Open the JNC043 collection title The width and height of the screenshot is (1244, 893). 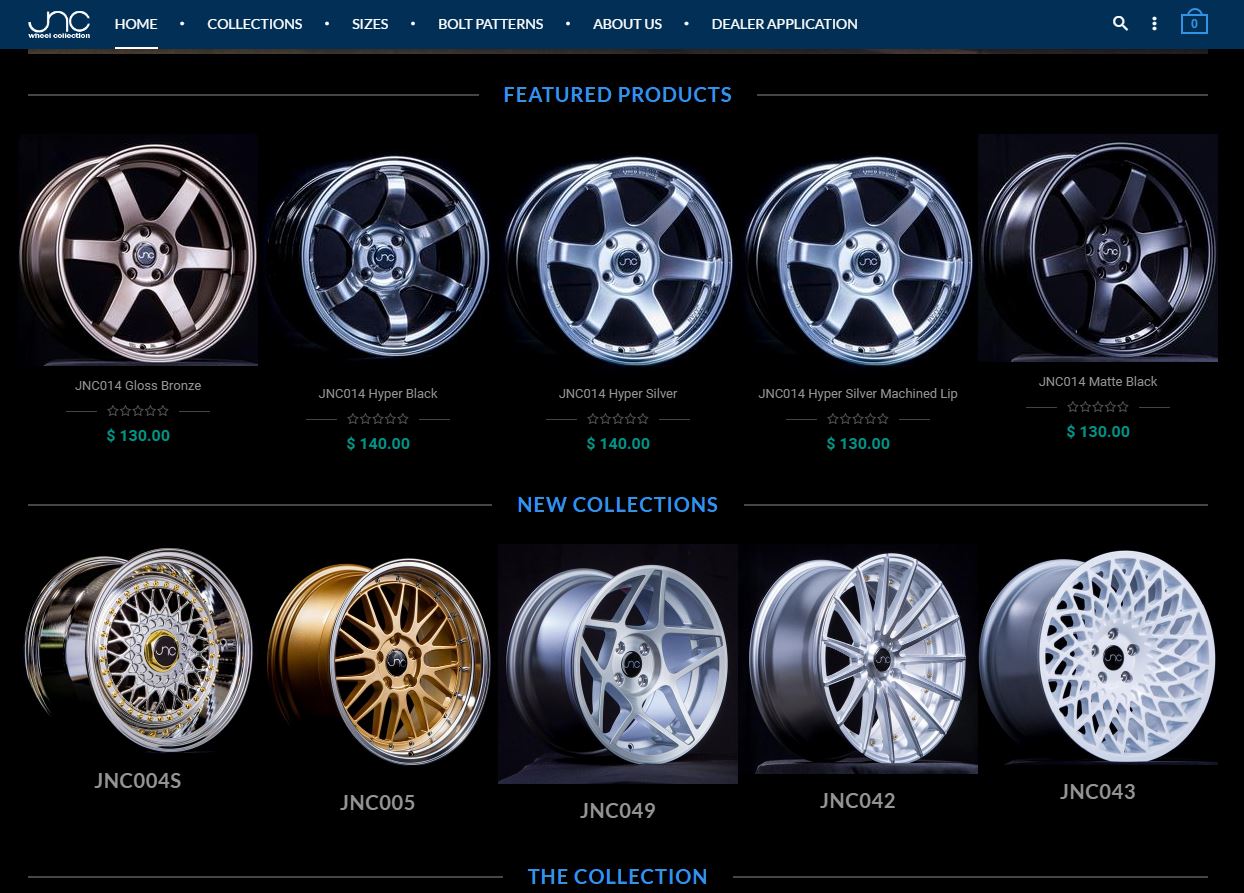(x=1098, y=792)
